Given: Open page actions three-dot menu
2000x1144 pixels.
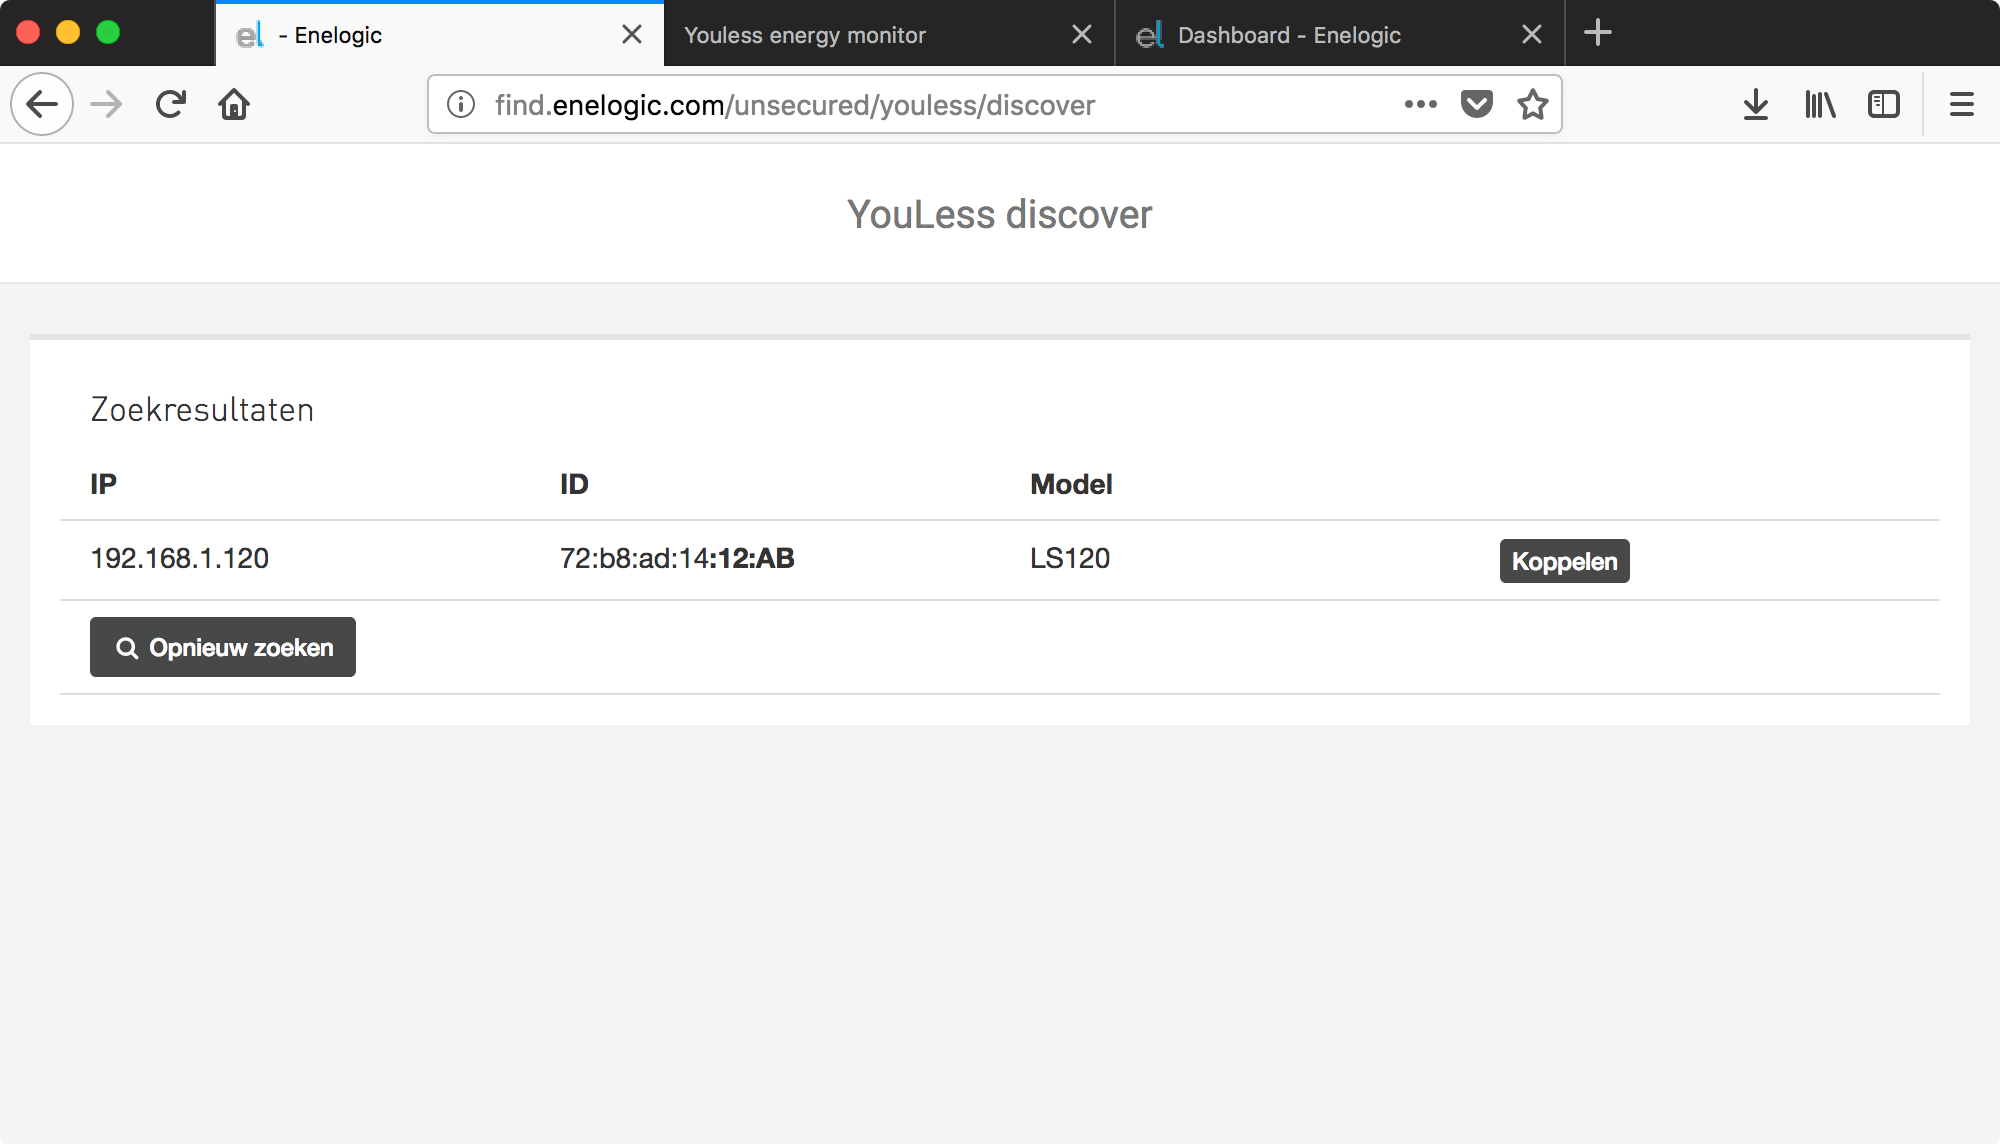Looking at the screenshot, I should [1420, 104].
